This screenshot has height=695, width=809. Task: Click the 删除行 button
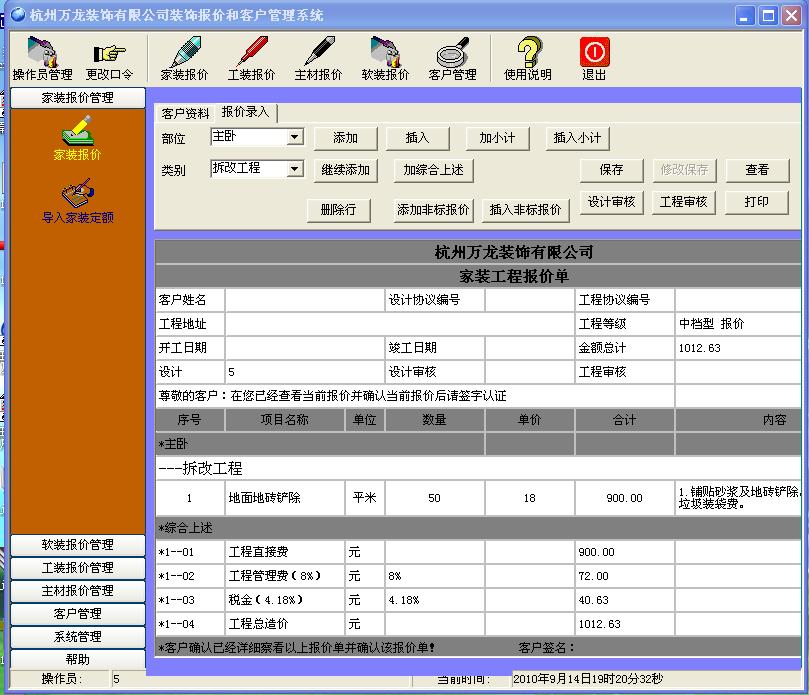[338, 210]
